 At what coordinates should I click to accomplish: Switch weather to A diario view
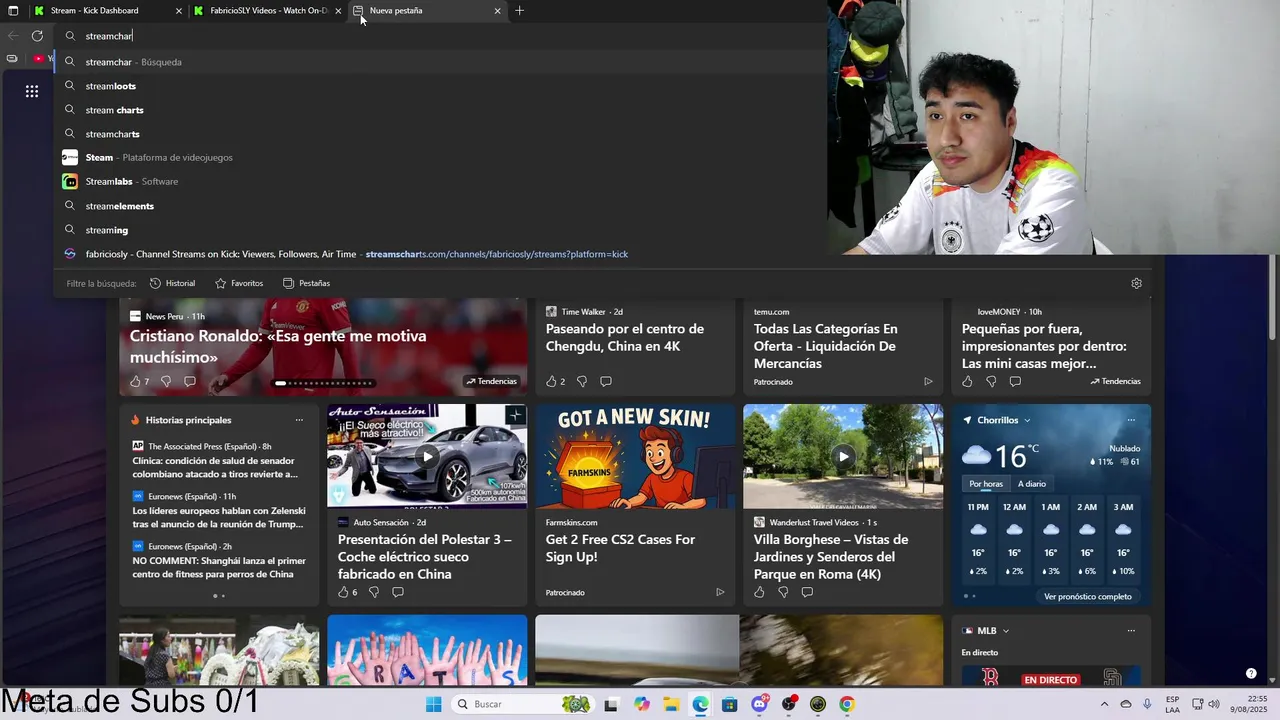pos(1032,484)
